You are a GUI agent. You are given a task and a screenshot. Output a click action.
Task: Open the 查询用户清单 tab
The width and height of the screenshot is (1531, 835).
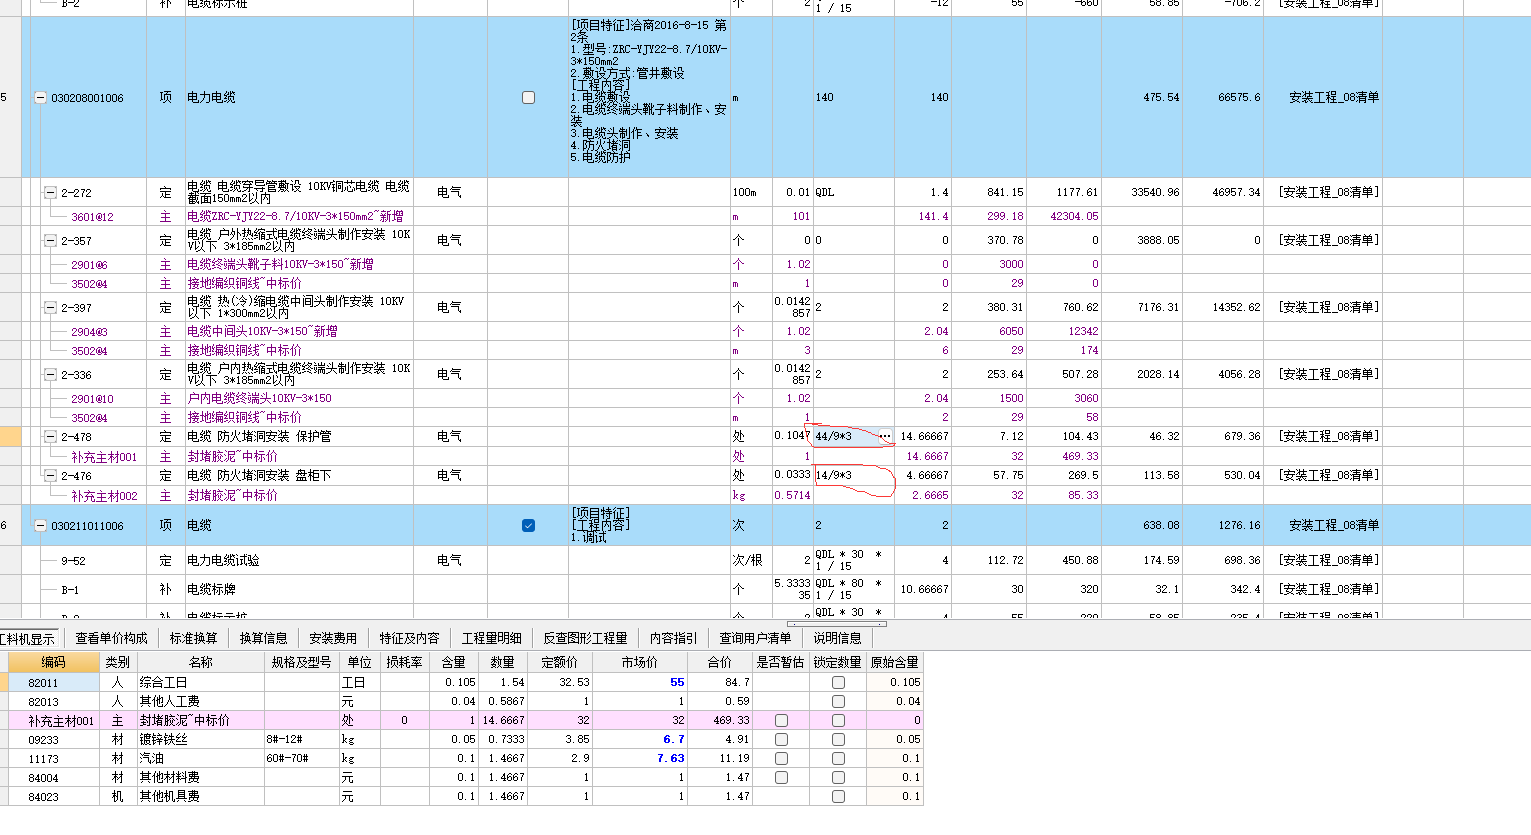point(755,638)
